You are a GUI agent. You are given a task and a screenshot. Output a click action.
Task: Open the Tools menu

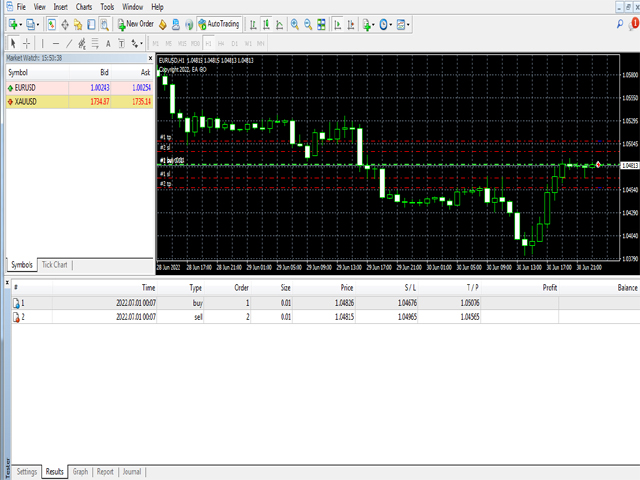coord(107,7)
